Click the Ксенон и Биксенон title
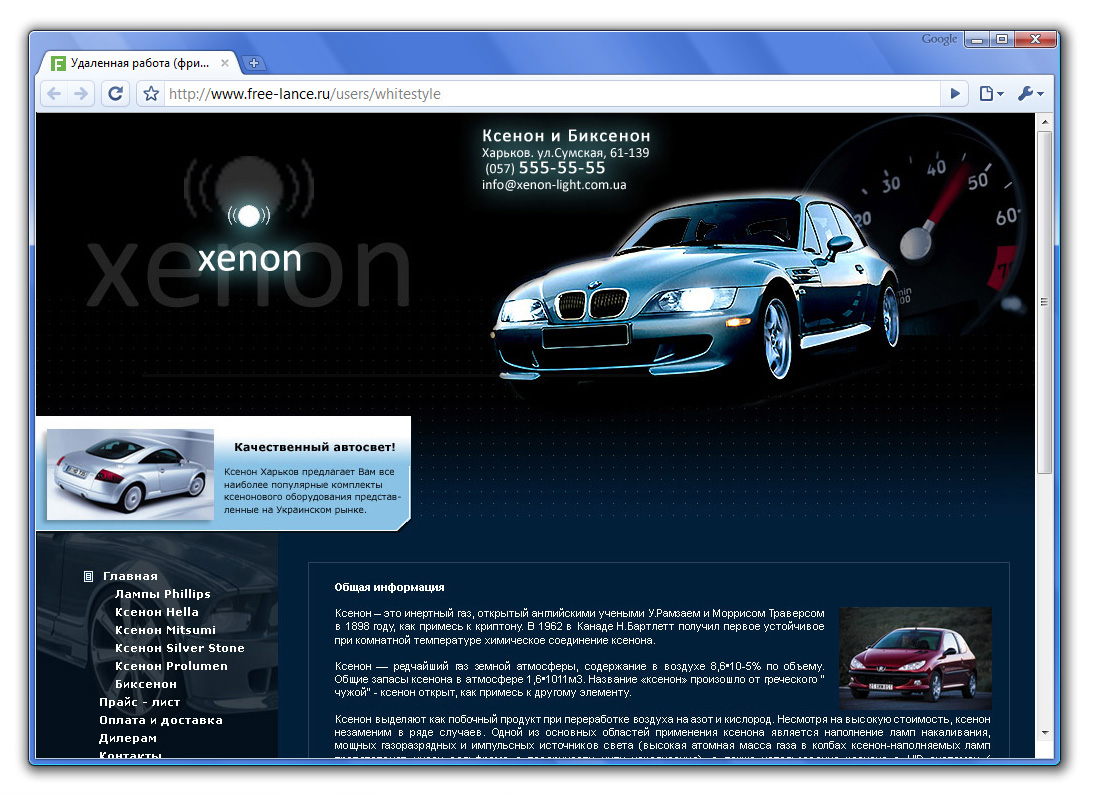This screenshot has height=800, width=1093. (566, 136)
